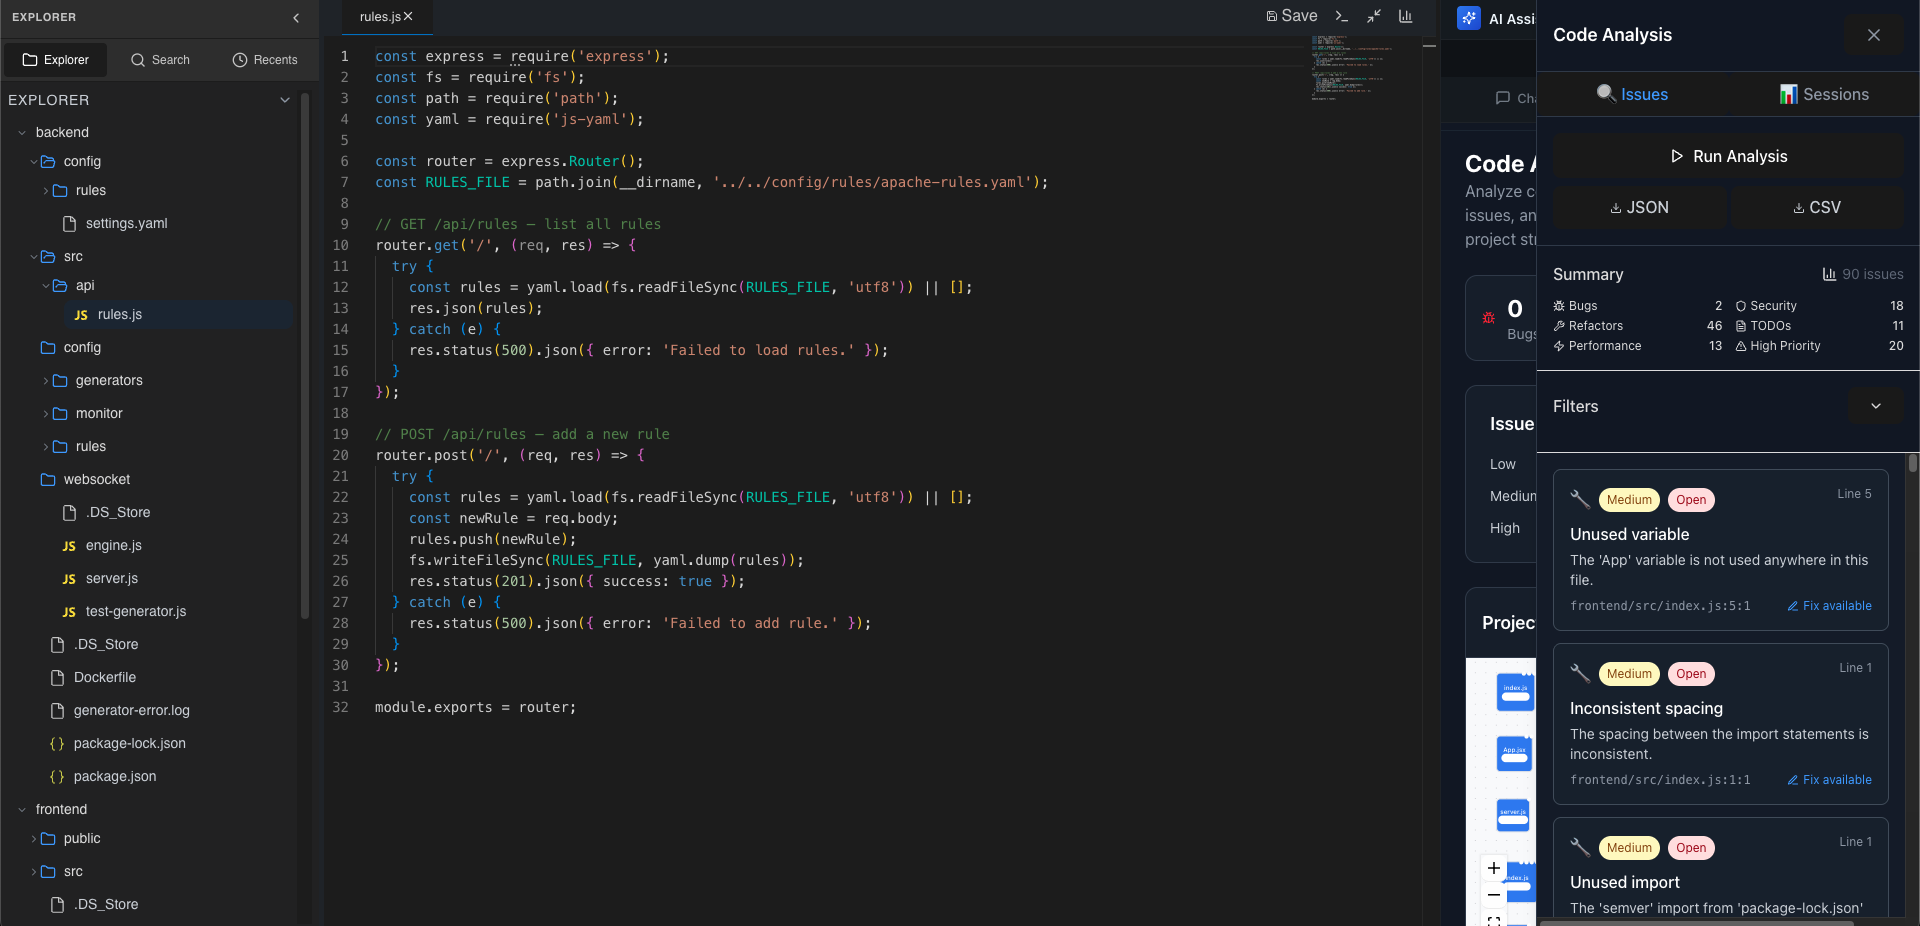Switch to the Search tab
The width and height of the screenshot is (1920, 926).
[x=160, y=60]
